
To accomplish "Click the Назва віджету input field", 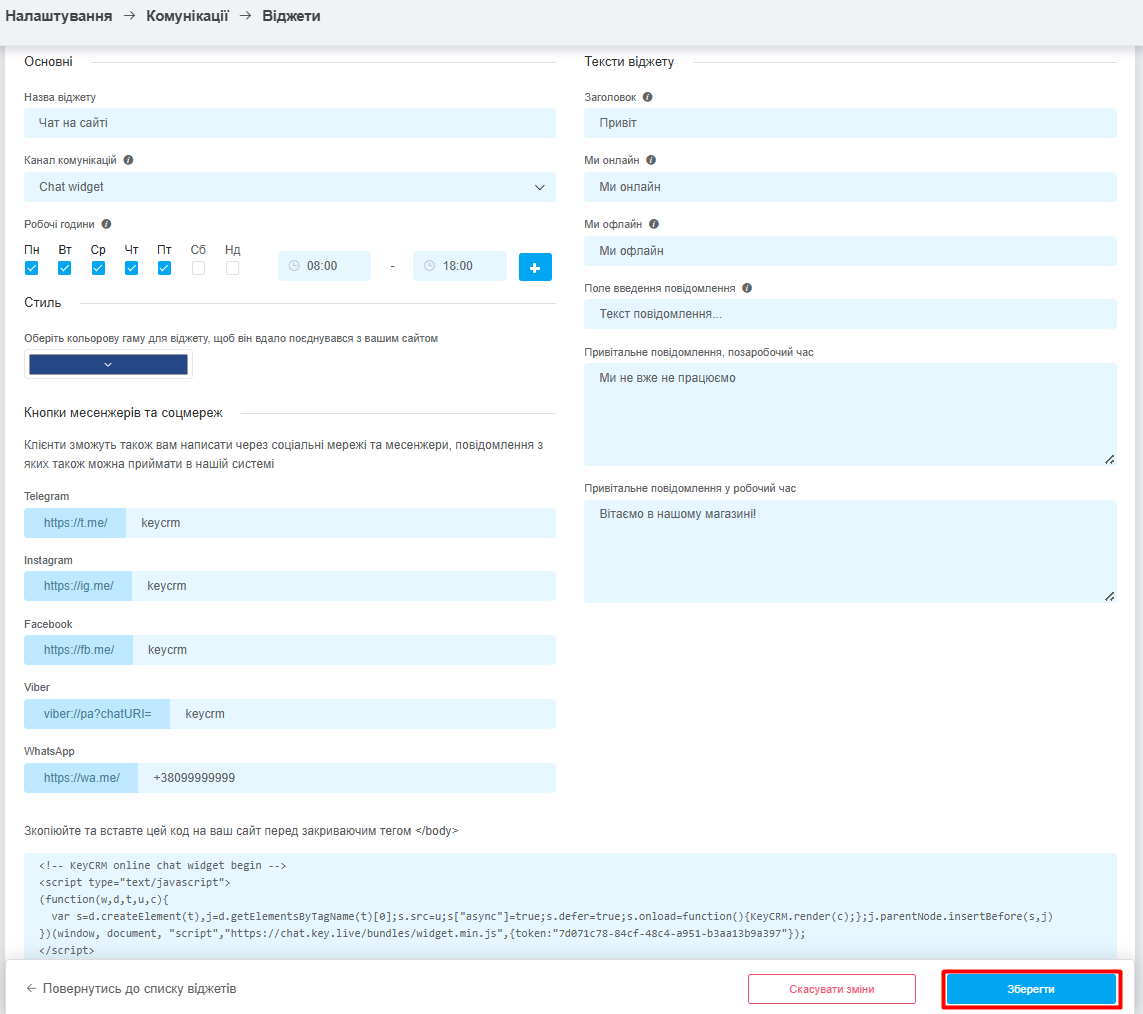I will tap(290, 123).
